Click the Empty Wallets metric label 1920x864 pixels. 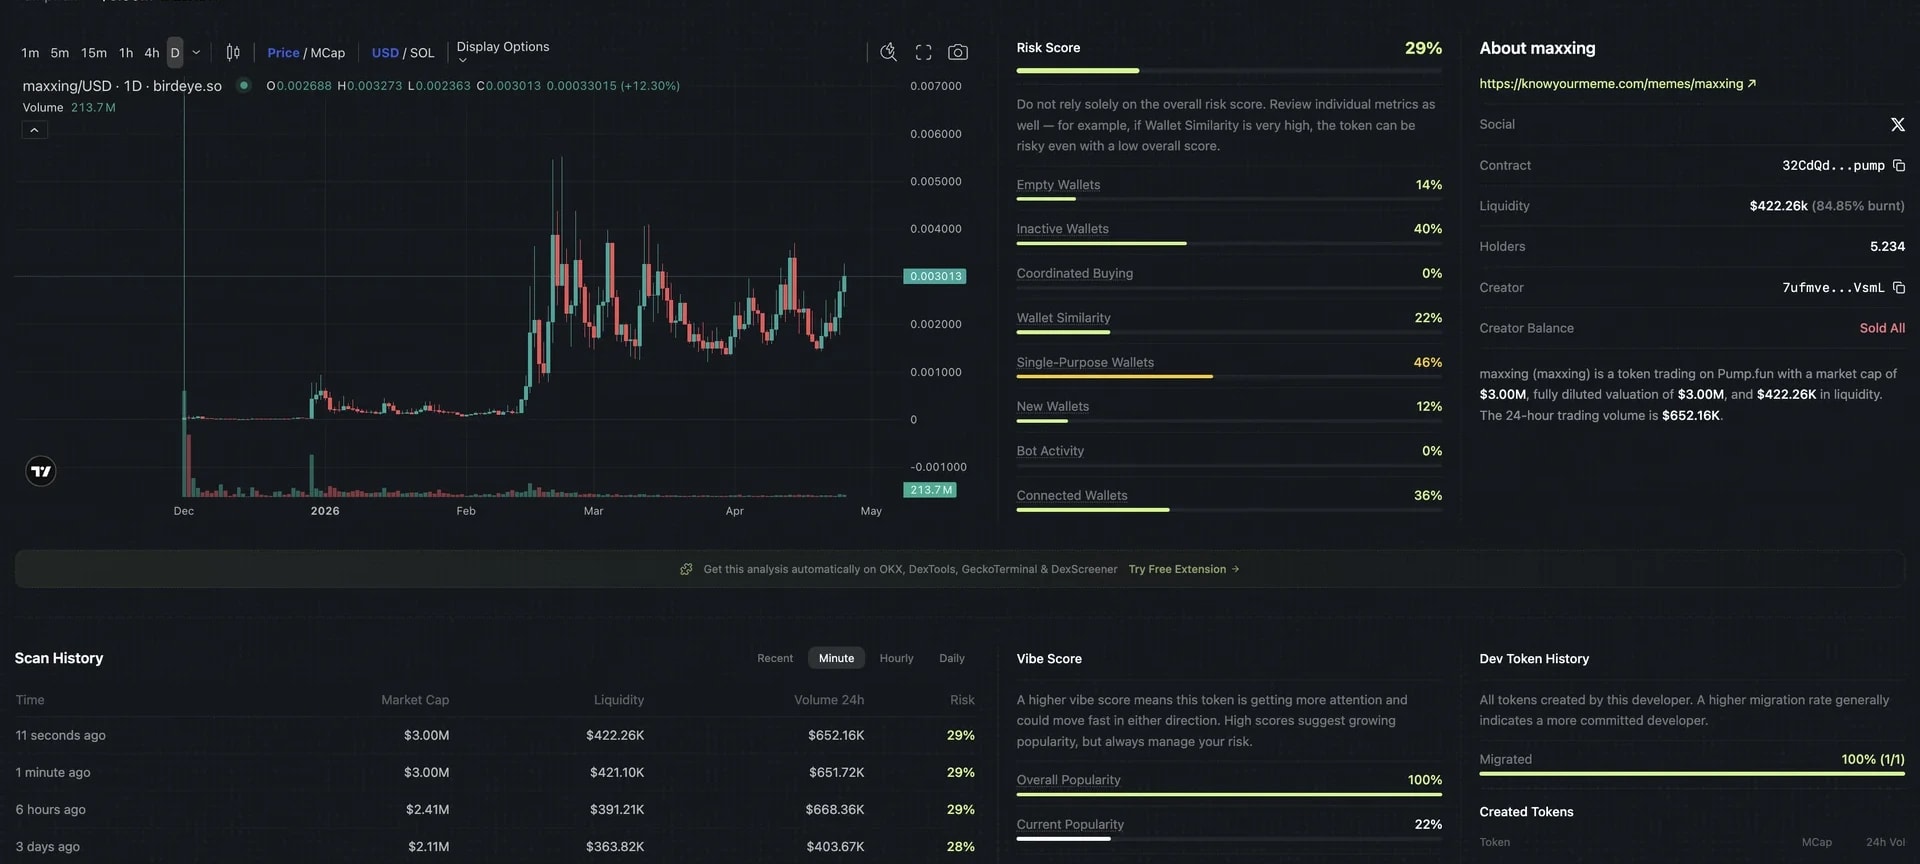[x=1058, y=185]
